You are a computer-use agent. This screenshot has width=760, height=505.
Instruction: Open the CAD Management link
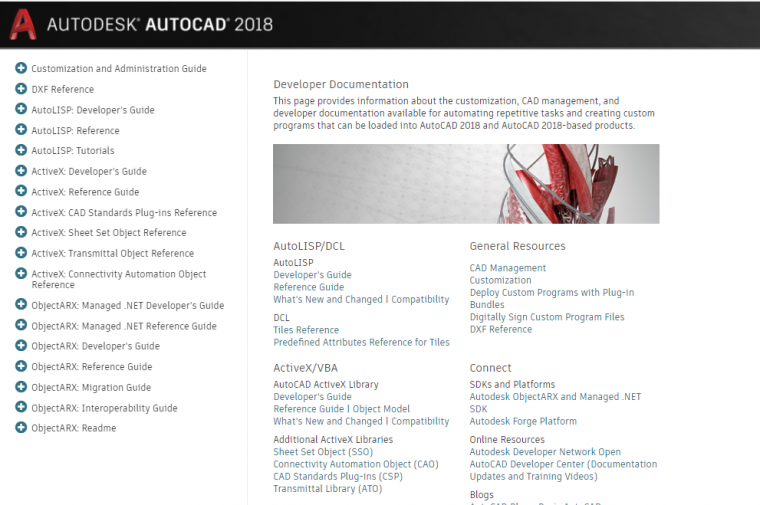pos(508,268)
